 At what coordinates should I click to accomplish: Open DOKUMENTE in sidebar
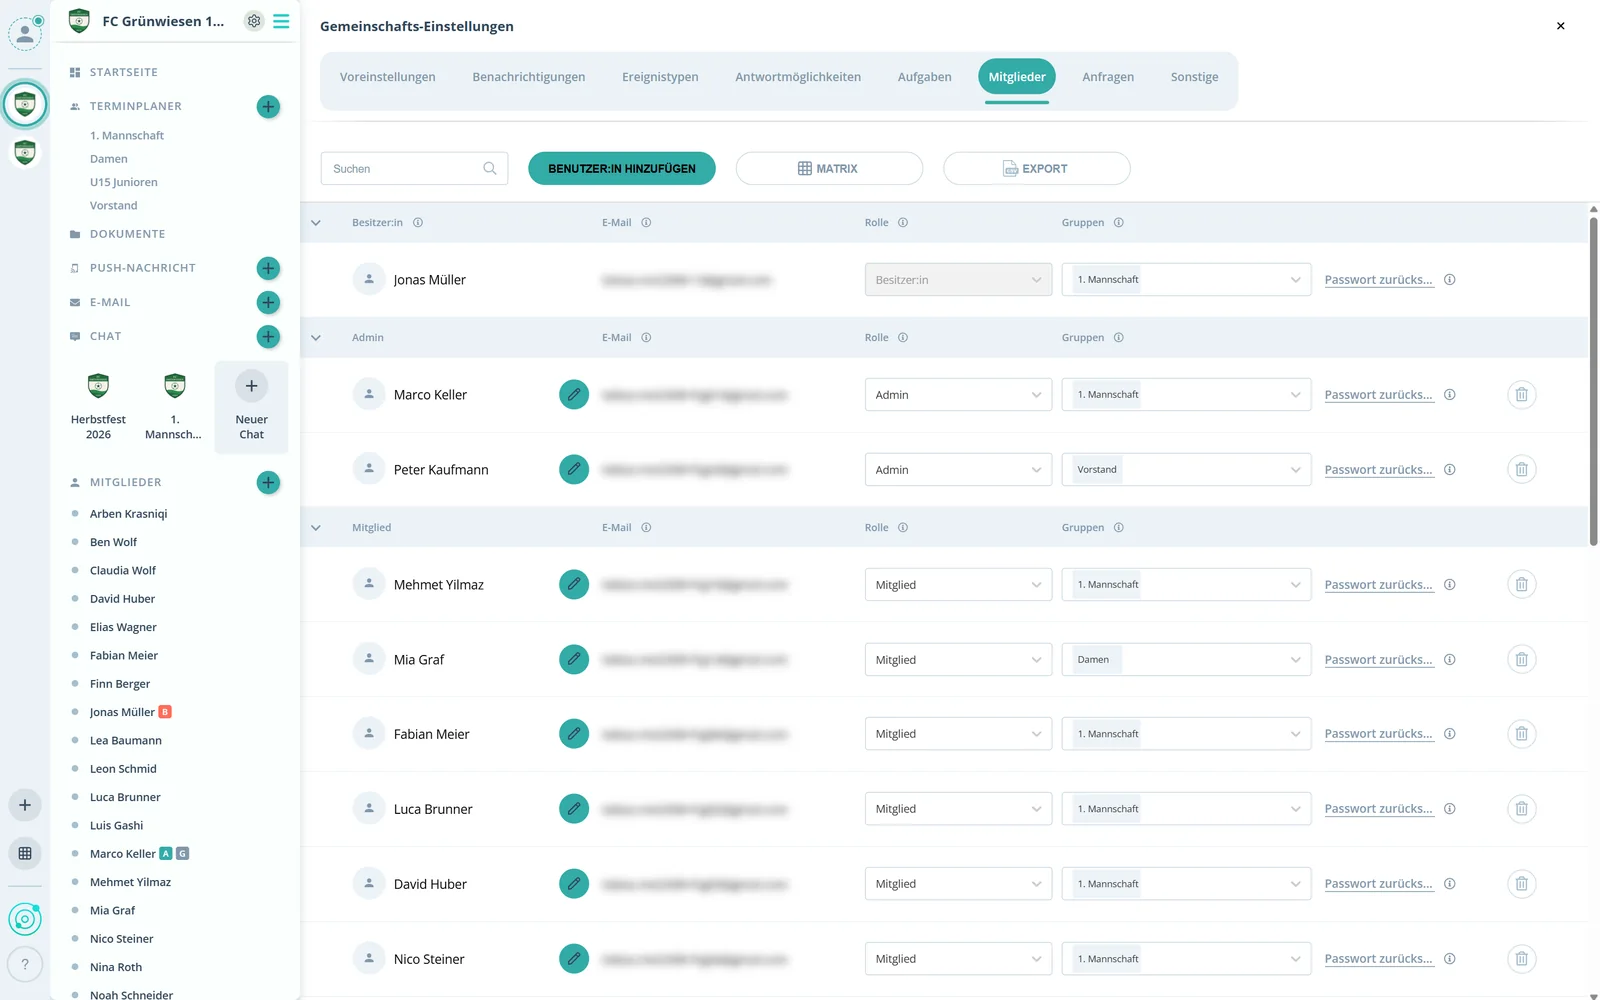(x=127, y=234)
